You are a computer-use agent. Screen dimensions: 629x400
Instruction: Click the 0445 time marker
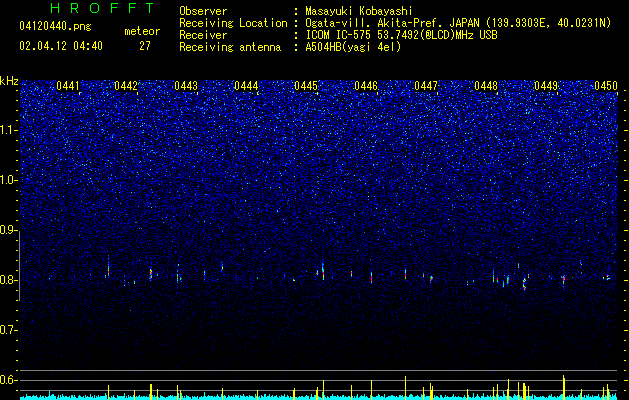(306, 86)
